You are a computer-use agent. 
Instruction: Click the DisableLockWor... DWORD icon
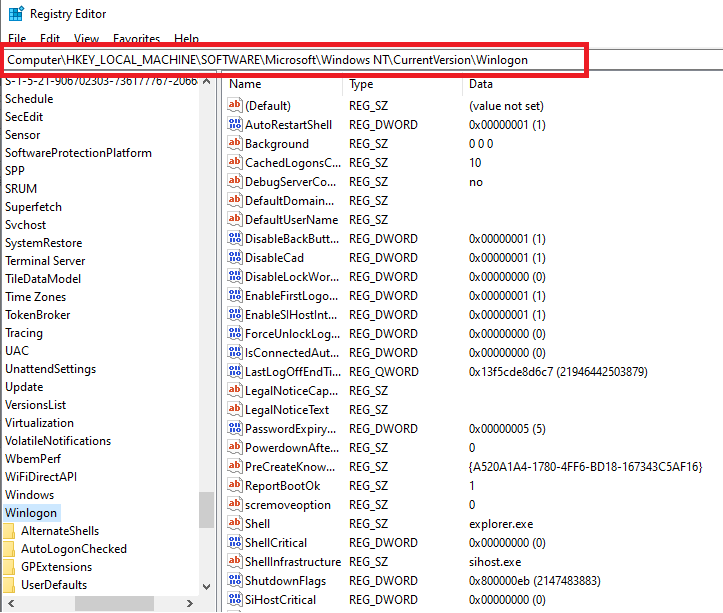point(235,277)
